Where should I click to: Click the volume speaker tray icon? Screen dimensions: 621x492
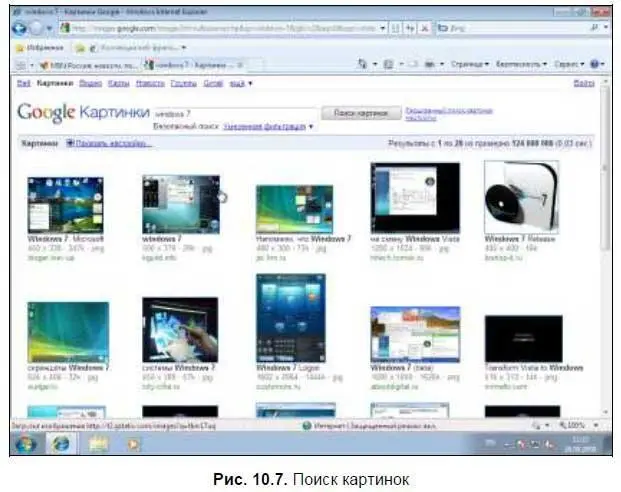tap(549, 444)
